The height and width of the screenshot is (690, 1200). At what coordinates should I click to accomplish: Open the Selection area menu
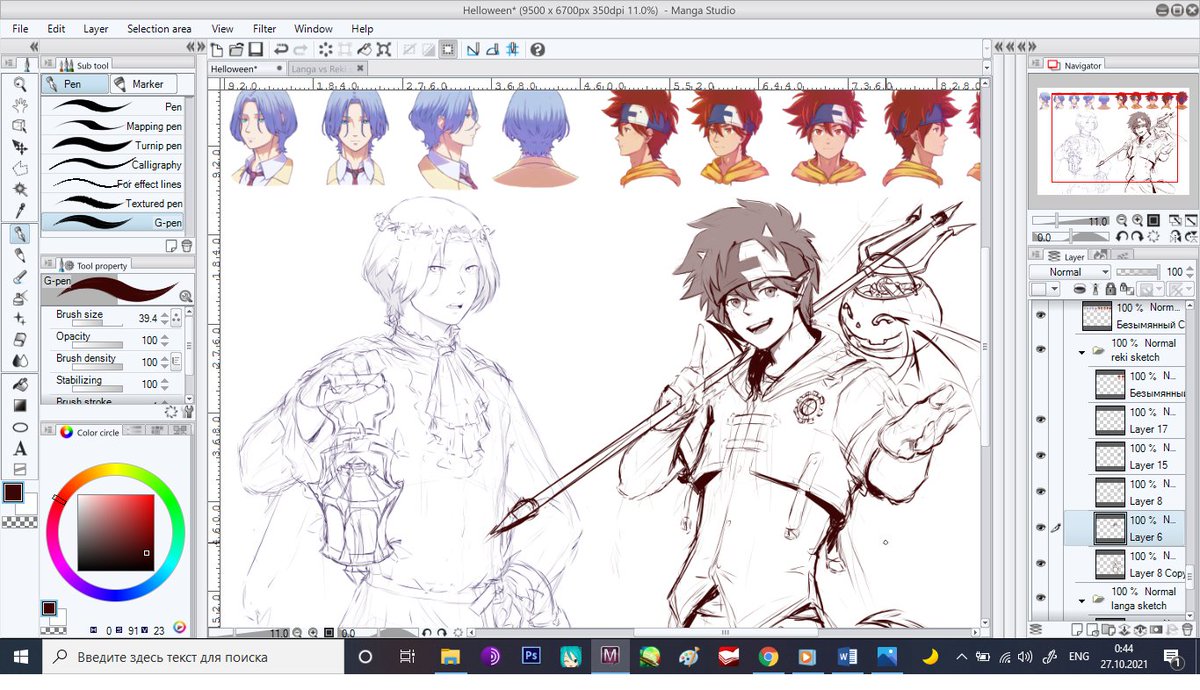tap(159, 29)
